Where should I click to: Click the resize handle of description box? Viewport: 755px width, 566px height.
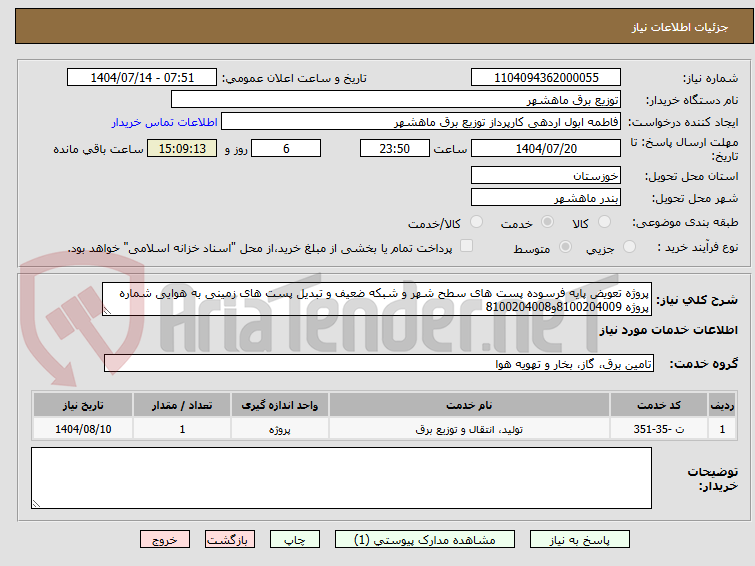(x=107, y=311)
